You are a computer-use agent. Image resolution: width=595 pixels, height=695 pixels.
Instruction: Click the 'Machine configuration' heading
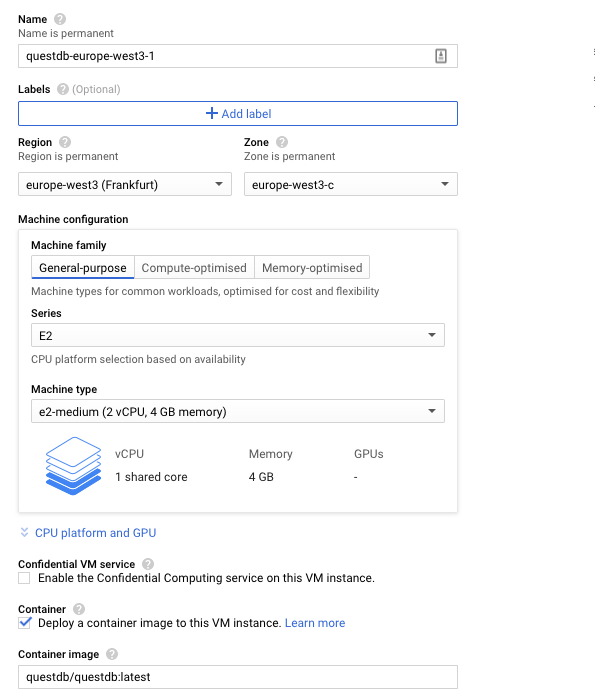(x=73, y=219)
